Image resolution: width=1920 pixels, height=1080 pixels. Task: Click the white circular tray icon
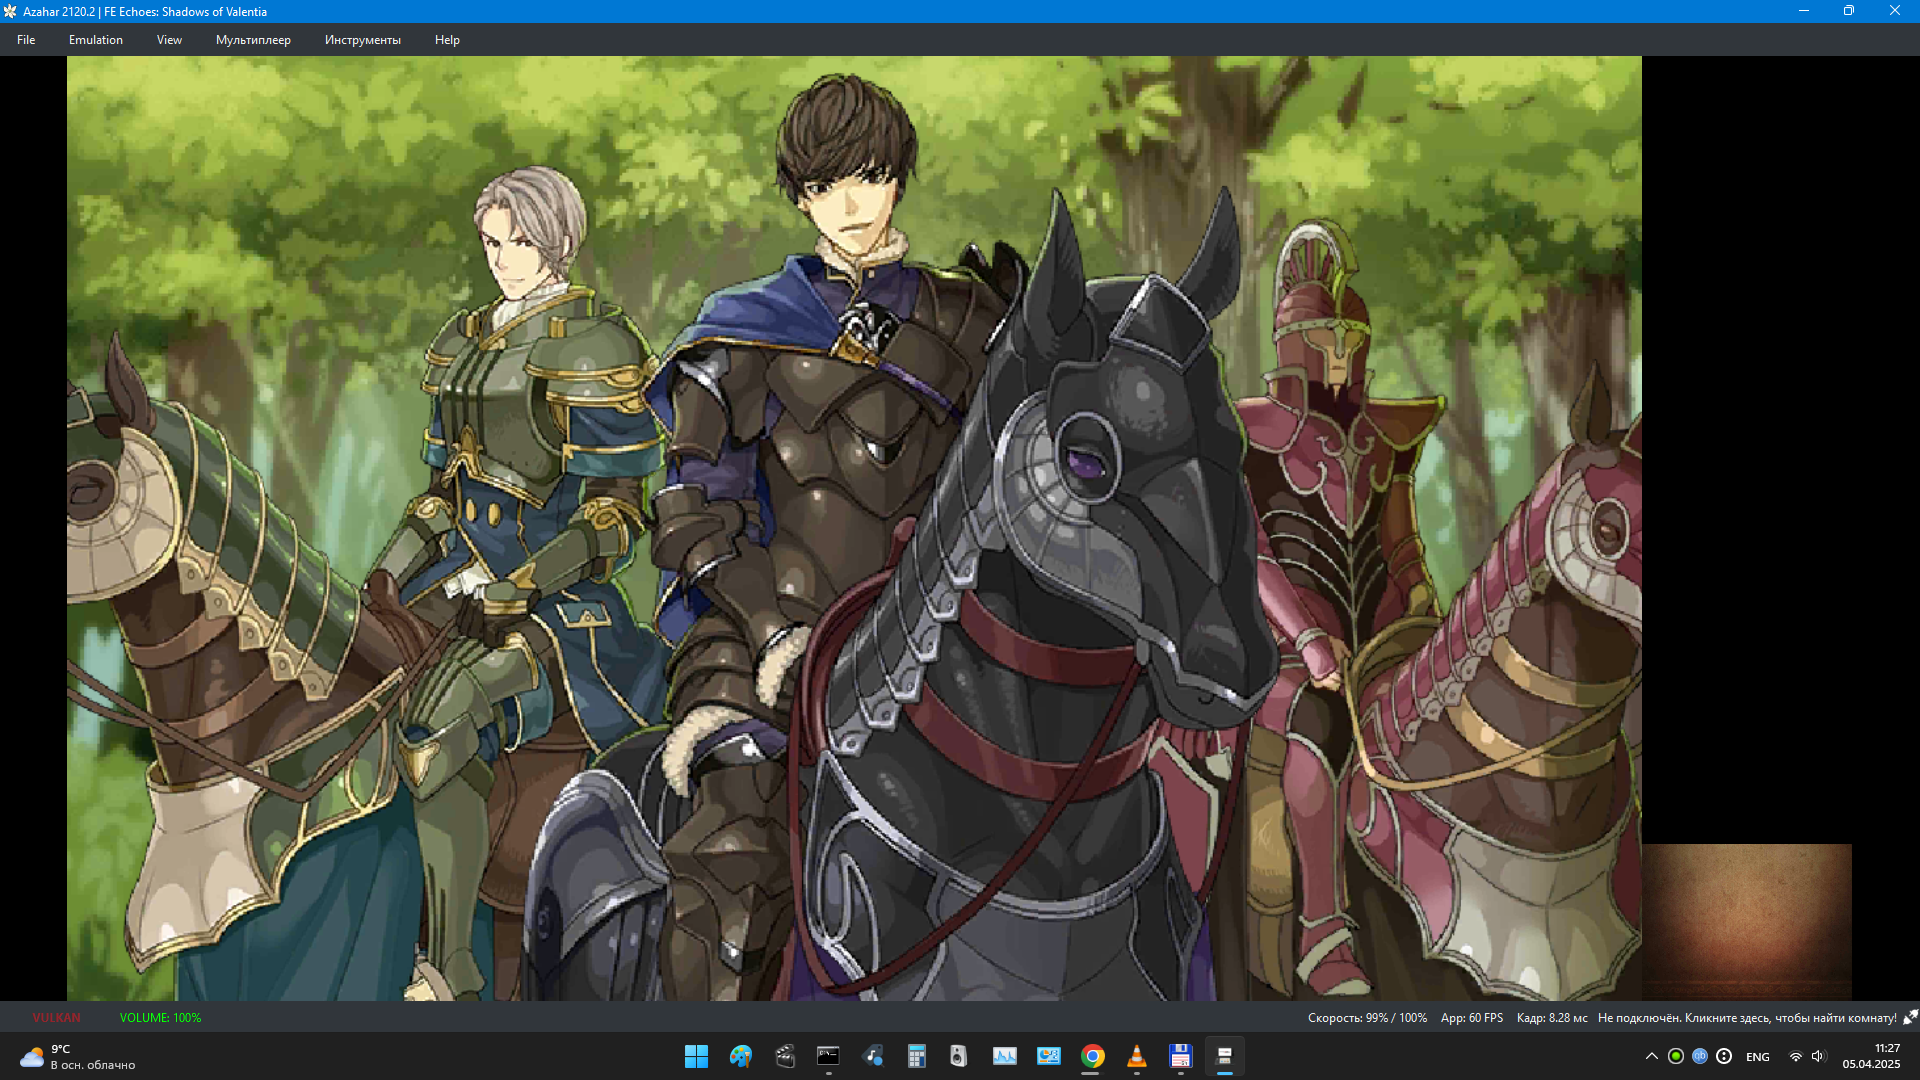click(1724, 1056)
